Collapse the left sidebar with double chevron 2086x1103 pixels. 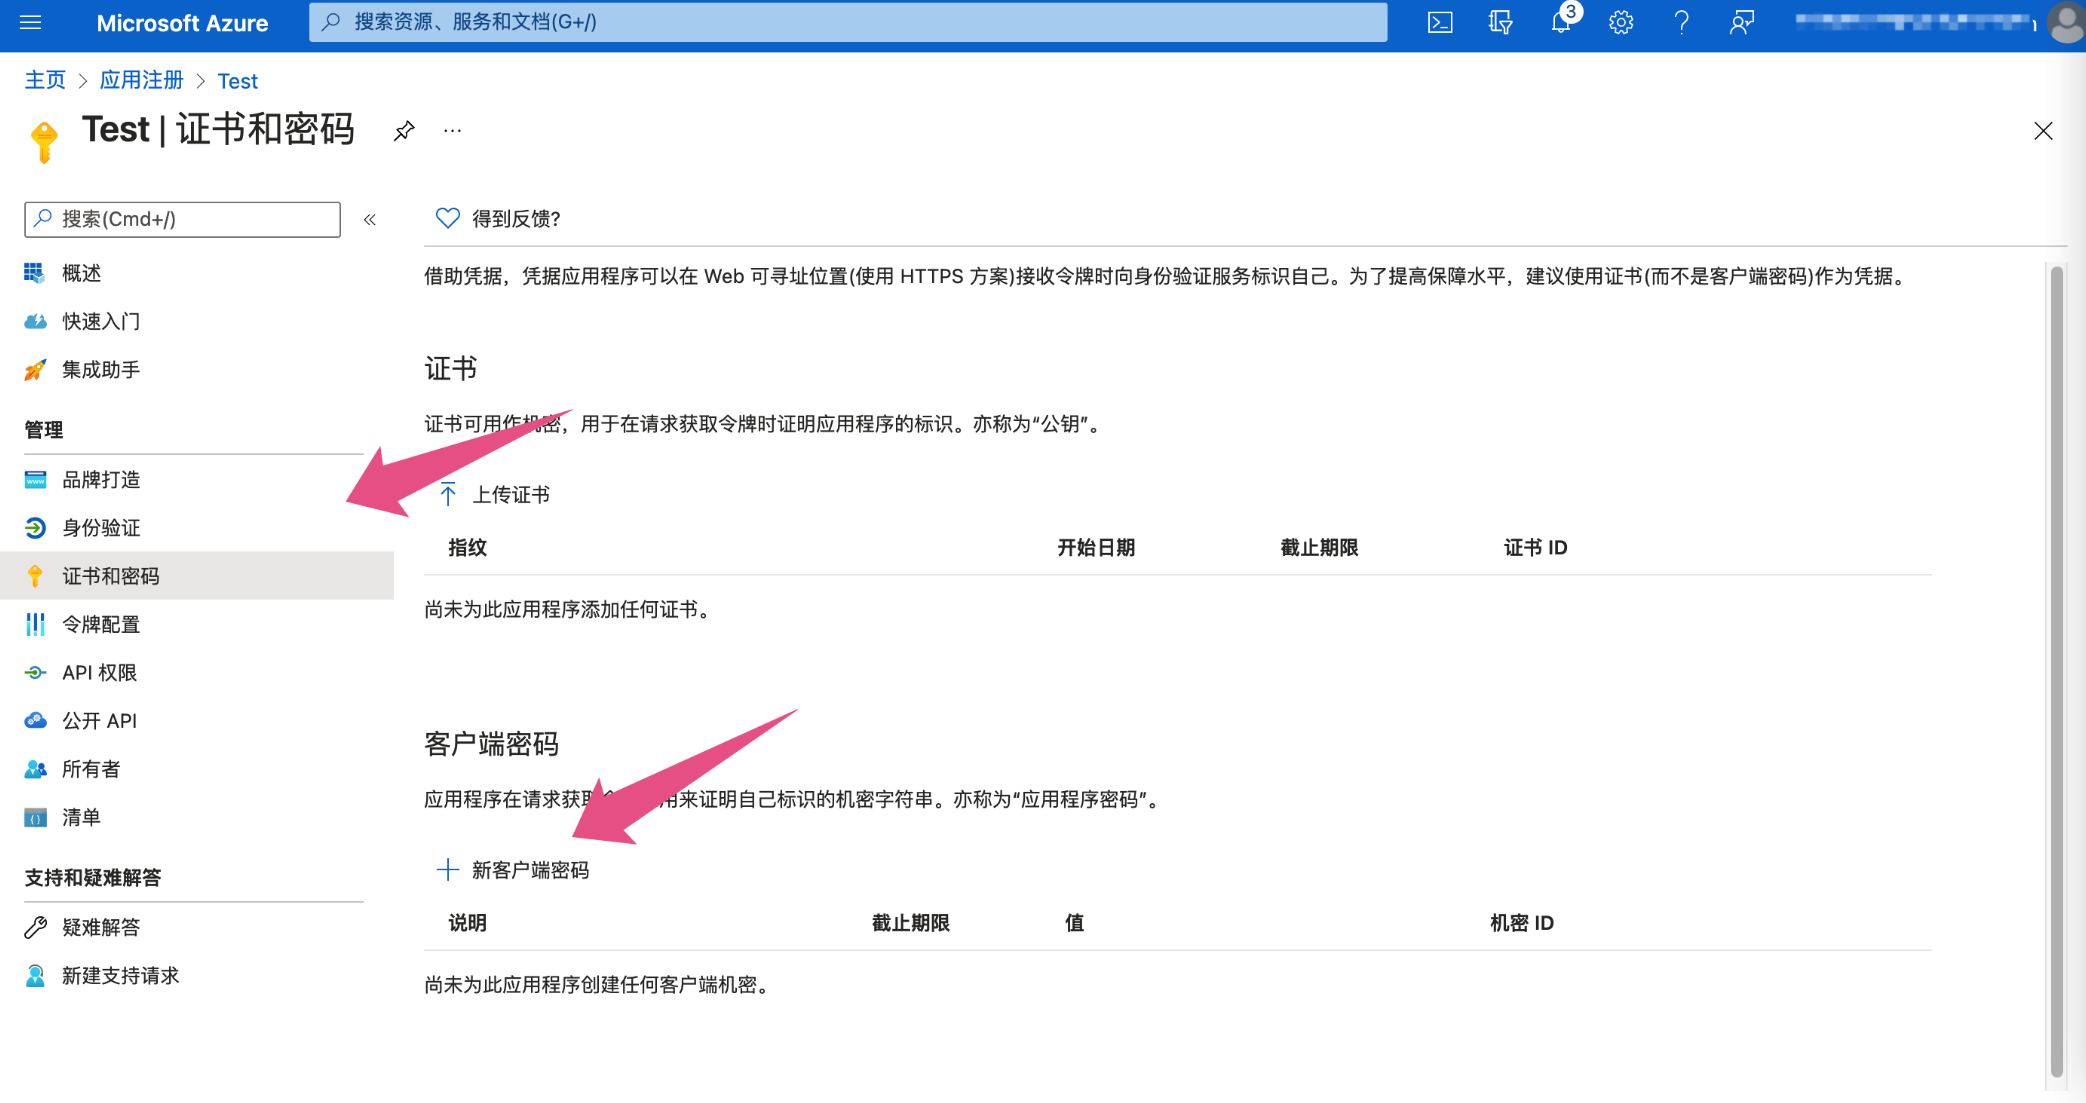[370, 219]
